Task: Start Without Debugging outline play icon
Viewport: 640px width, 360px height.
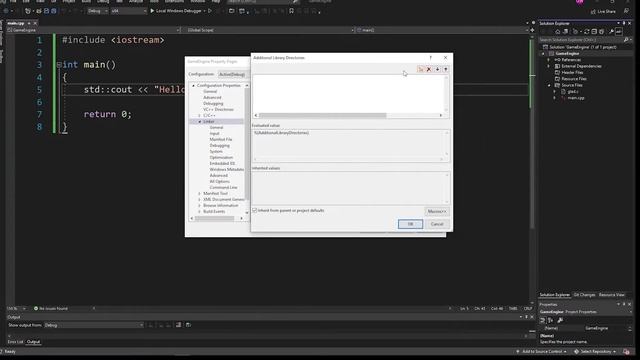Action: (210, 11)
